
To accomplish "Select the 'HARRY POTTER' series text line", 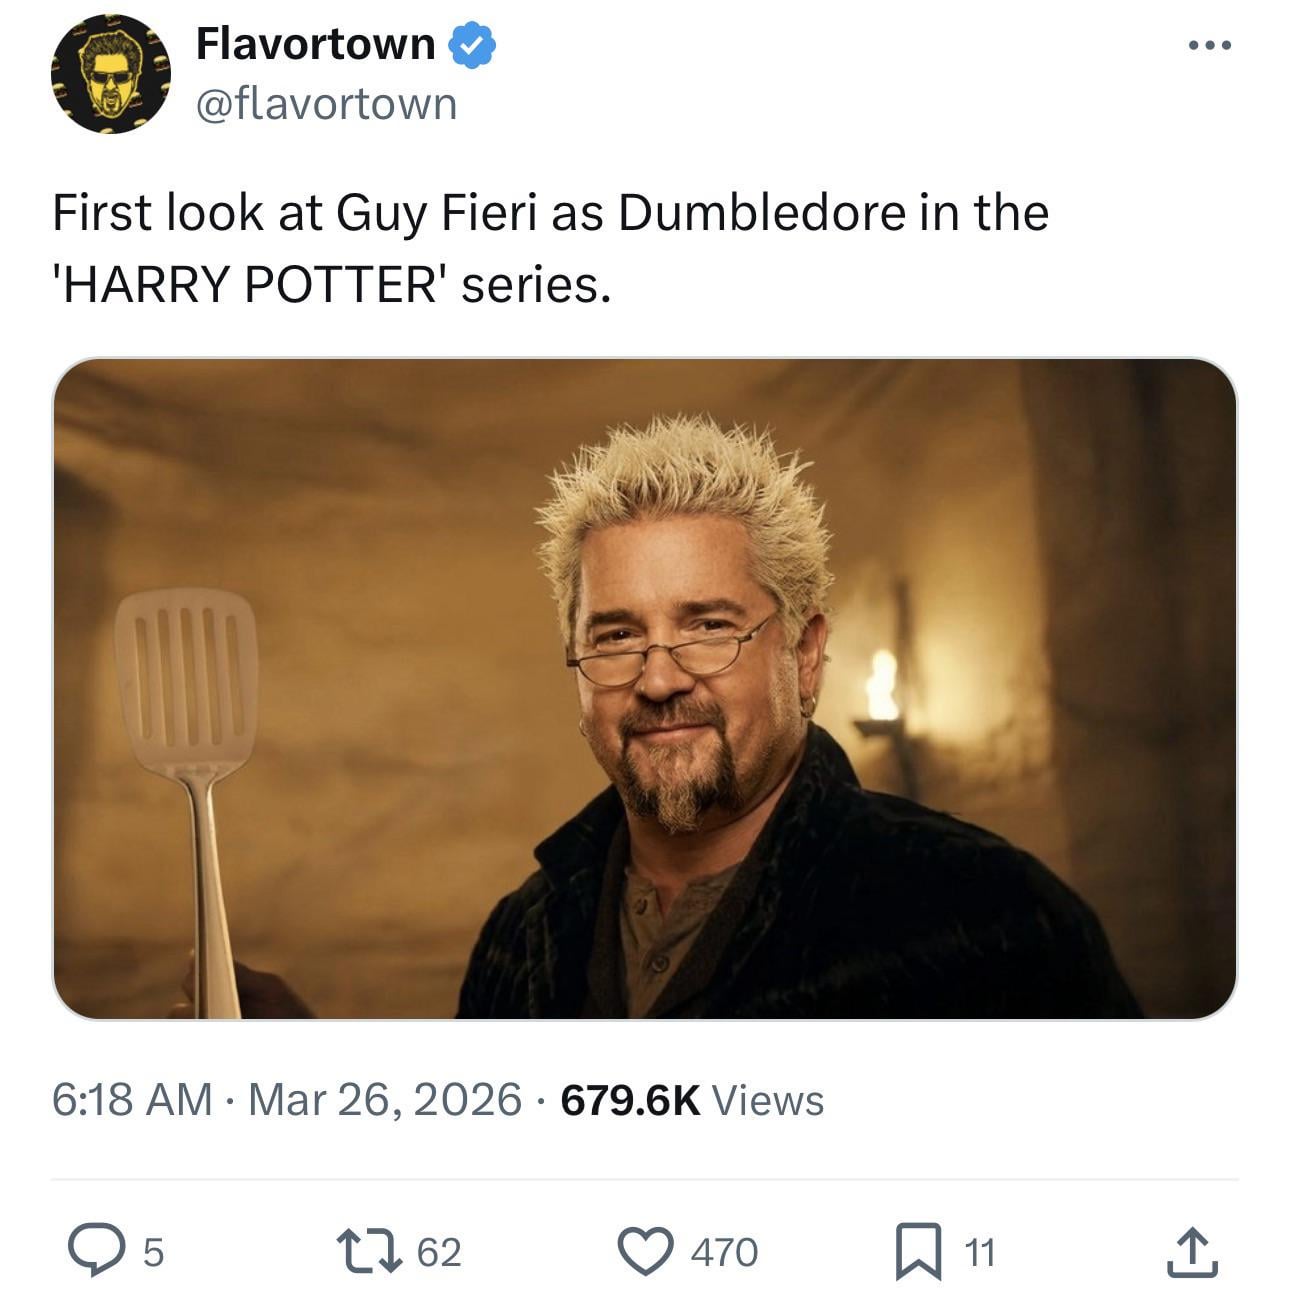I will [331, 286].
